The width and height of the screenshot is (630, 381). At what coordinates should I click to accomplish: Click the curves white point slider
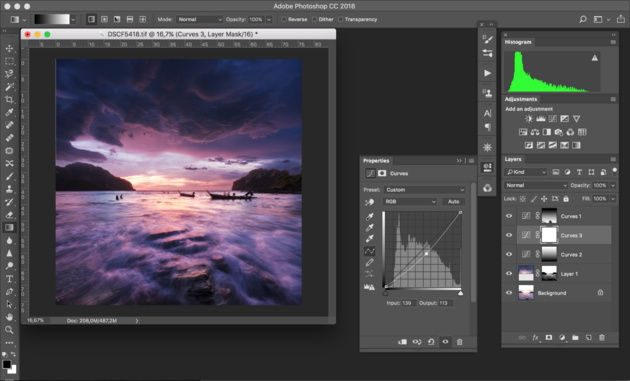(x=460, y=293)
